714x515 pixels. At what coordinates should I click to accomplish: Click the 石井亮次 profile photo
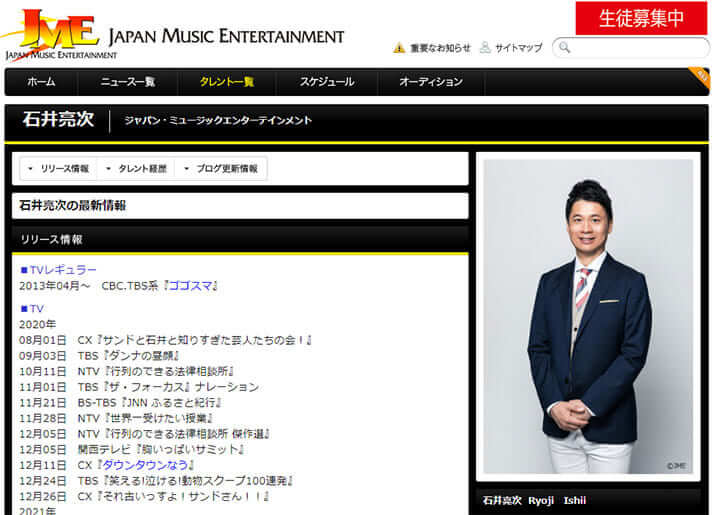click(x=588, y=316)
